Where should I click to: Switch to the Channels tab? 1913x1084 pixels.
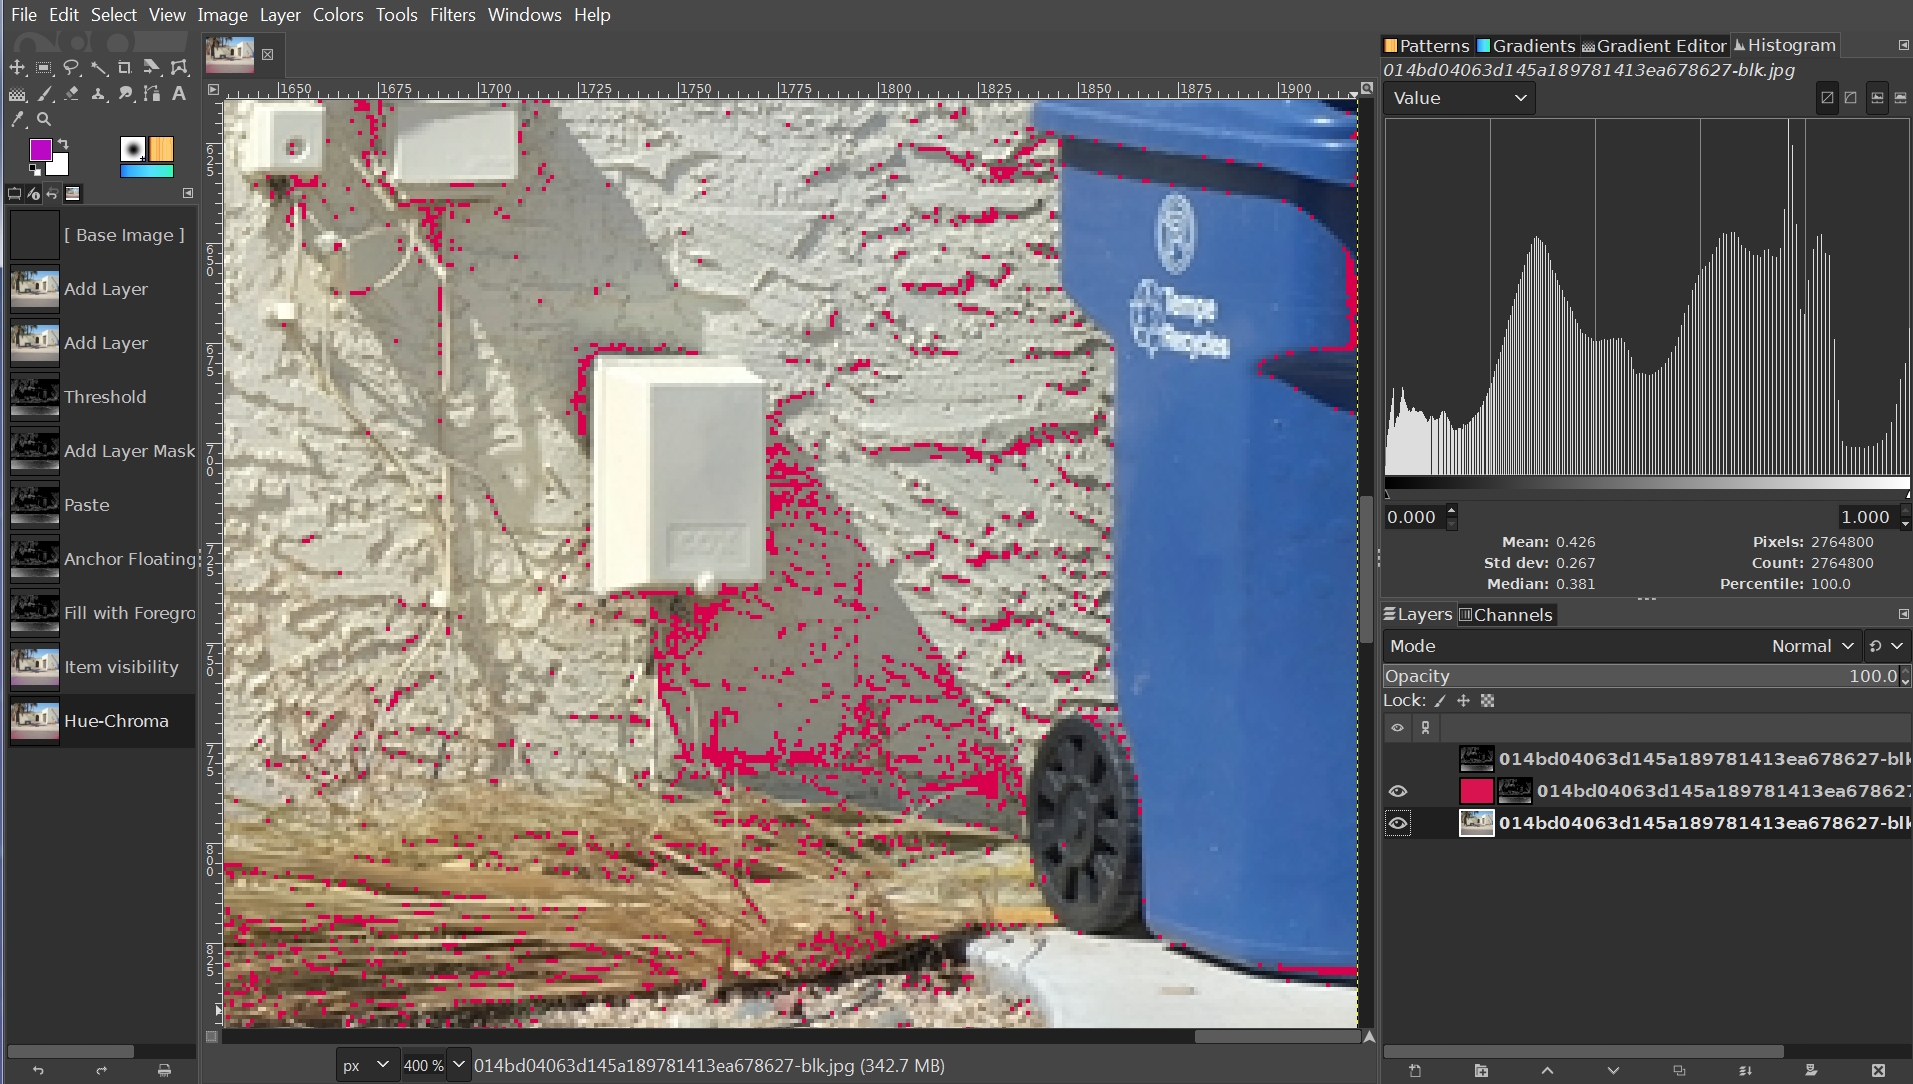(1505, 615)
